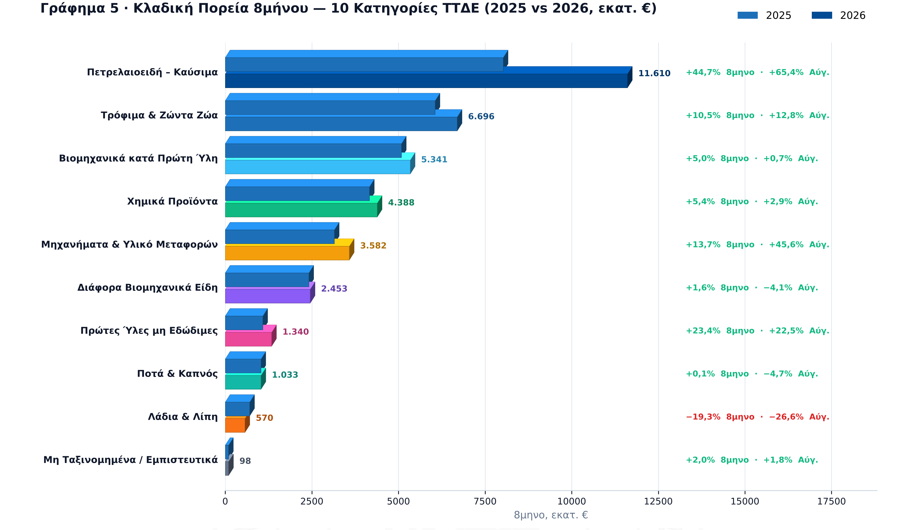Click the chart title Γράφημα 5
The image size is (910, 530).
point(348,9)
